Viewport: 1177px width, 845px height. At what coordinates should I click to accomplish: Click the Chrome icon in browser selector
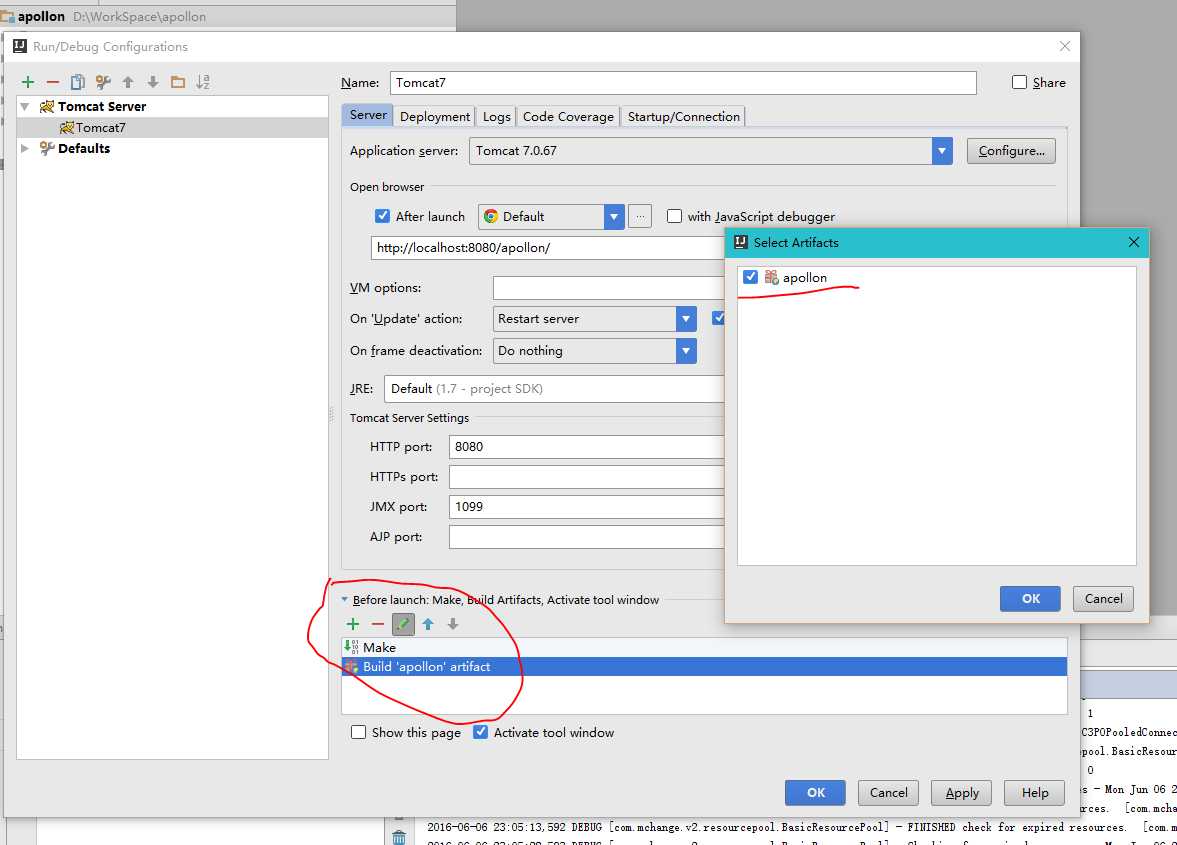pos(491,216)
